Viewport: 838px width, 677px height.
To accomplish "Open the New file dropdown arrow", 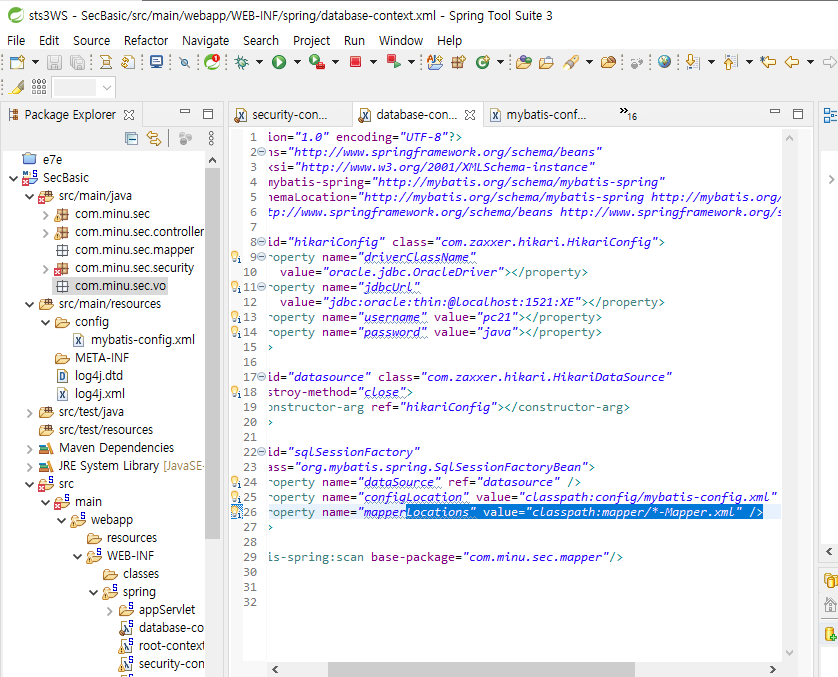I will coord(35,63).
